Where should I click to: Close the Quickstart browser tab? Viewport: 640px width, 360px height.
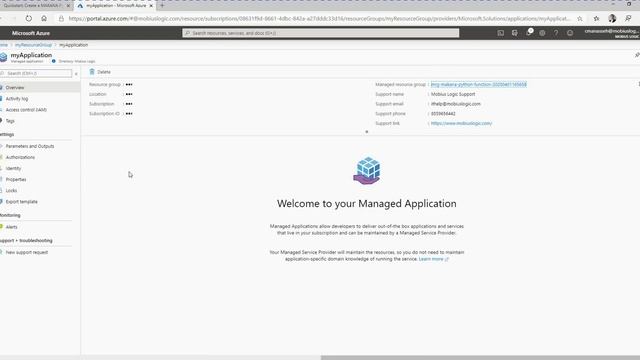(x=68, y=6)
